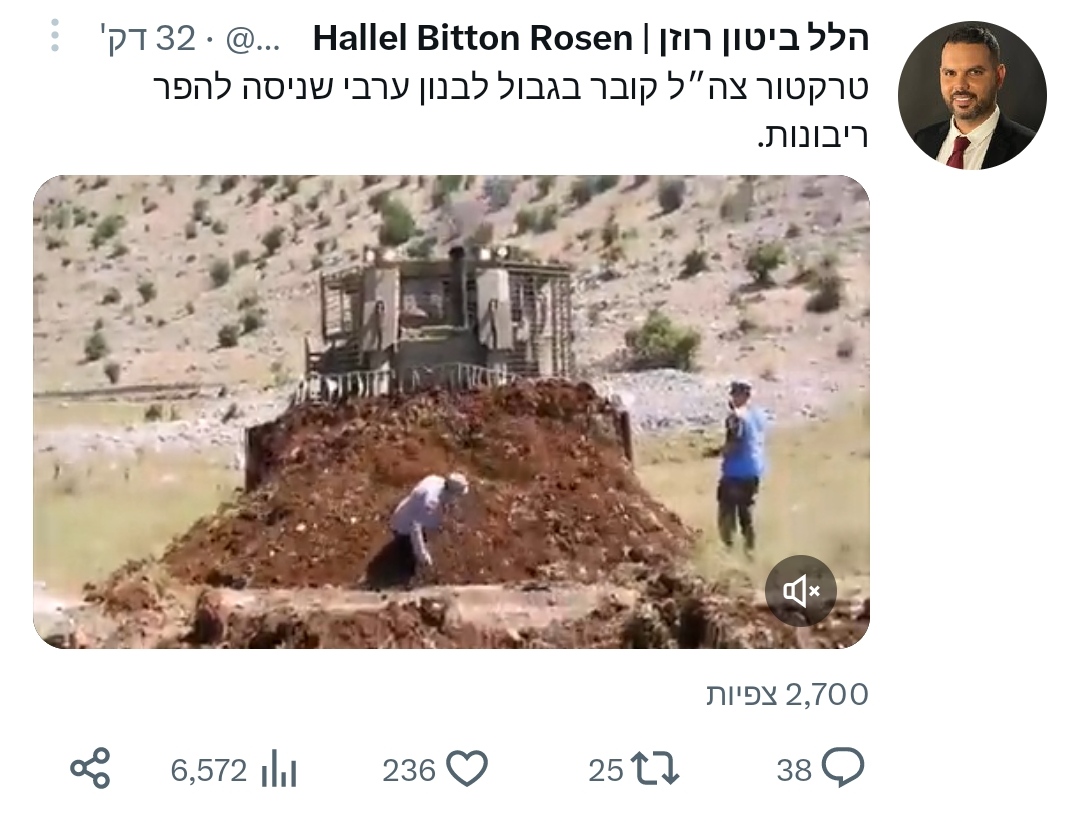Click the 38 replies count
This screenshot has width=1080, height=822.
pos(794,770)
